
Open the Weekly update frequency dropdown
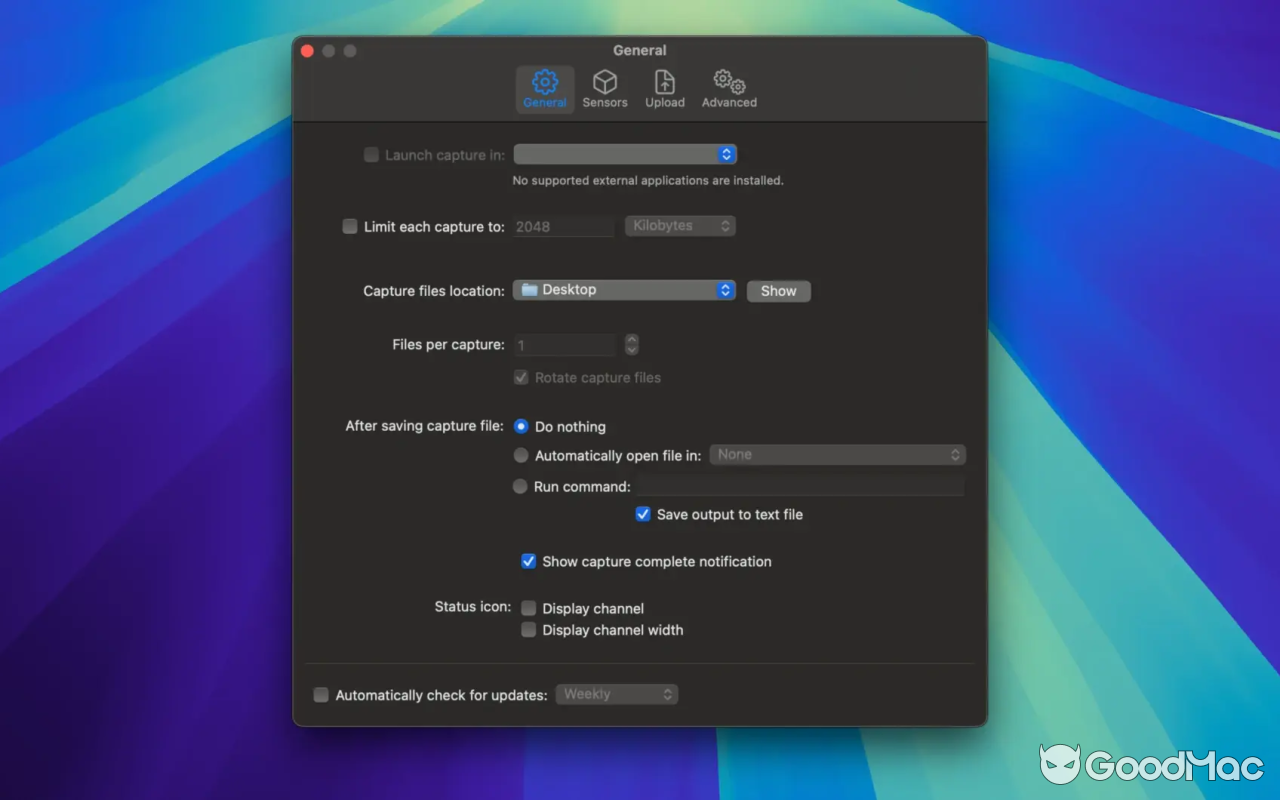(616, 693)
